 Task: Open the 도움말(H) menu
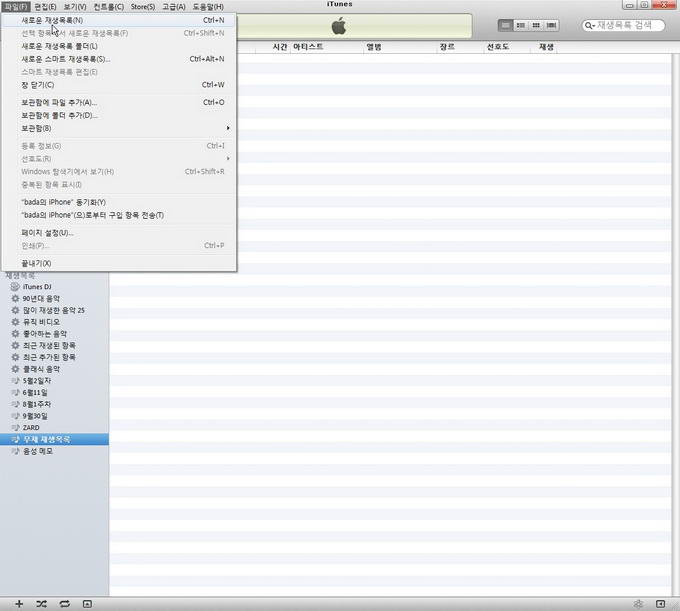click(x=208, y=7)
